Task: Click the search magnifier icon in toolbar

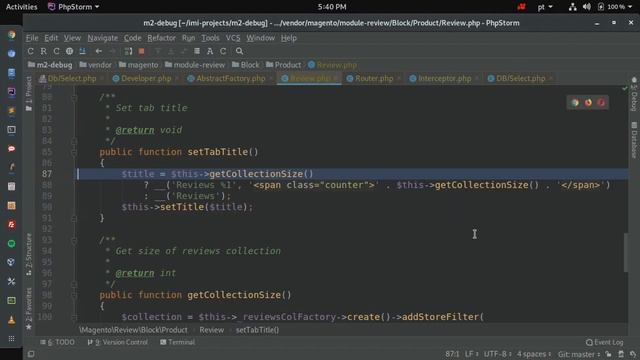Action: click(239, 51)
